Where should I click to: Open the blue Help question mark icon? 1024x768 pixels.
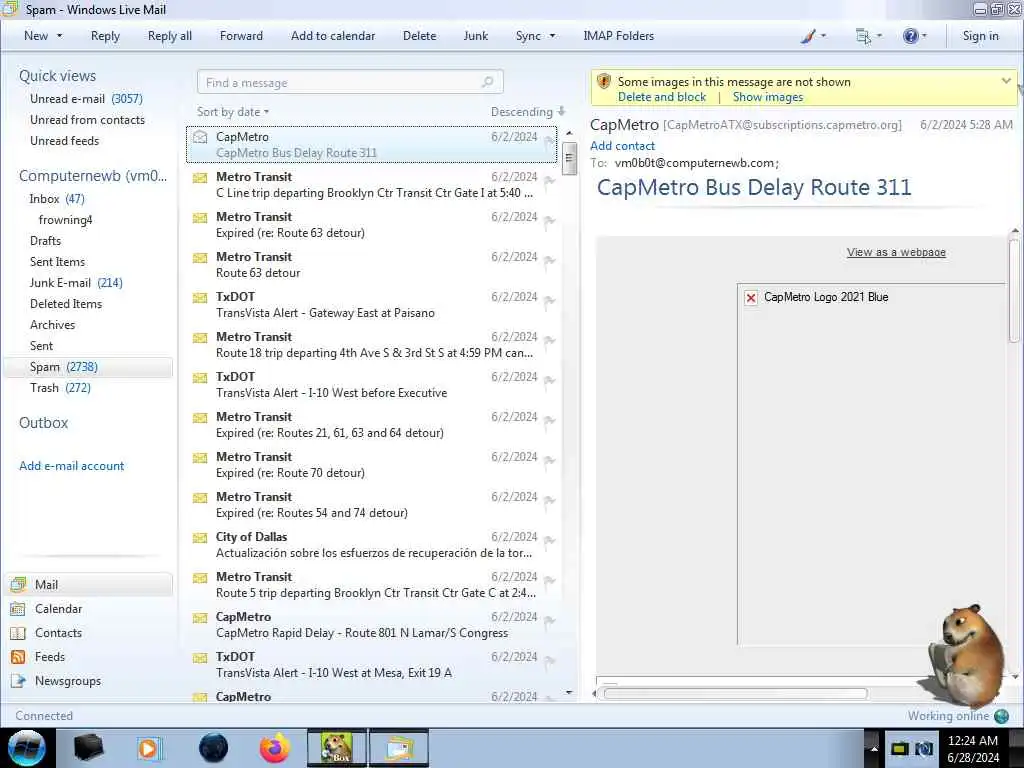[910, 36]
